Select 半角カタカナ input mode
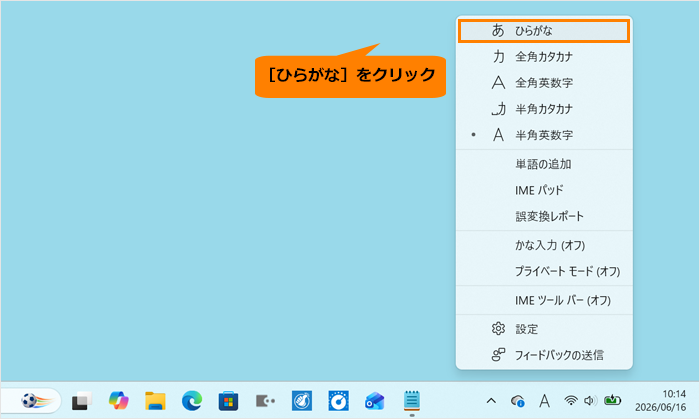700x419 pixels. (x=544, y=109)
